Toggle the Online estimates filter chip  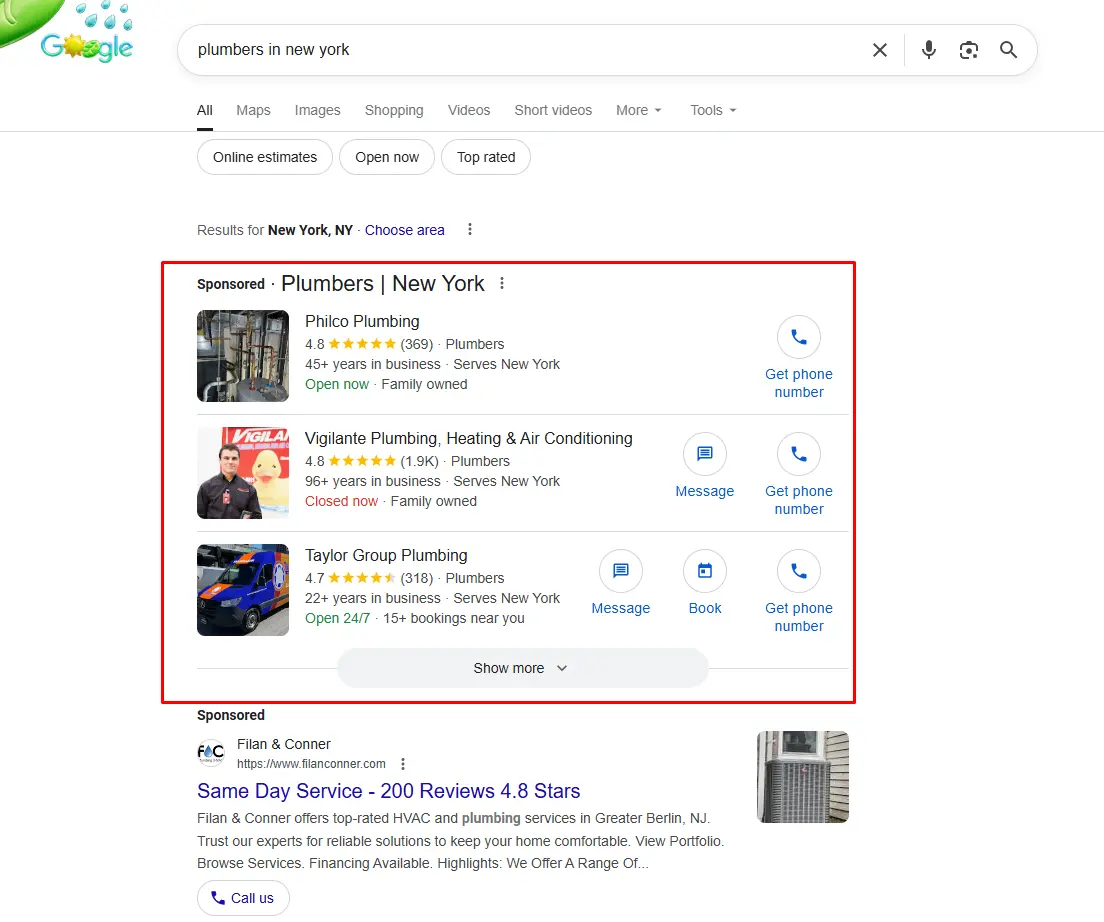265,157
